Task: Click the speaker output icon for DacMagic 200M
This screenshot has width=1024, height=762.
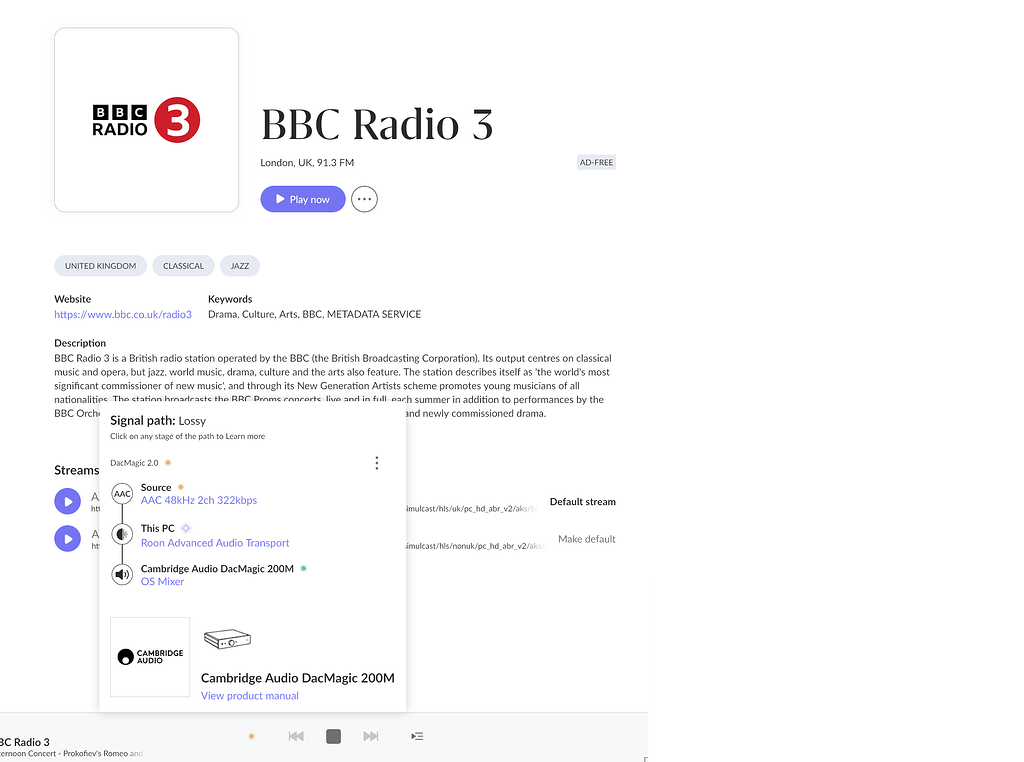Action: 122,574
